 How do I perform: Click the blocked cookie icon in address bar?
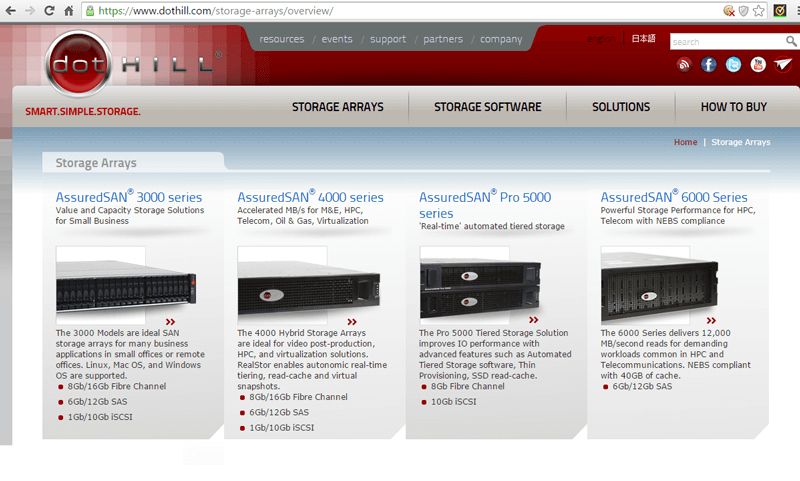(729, 11)
